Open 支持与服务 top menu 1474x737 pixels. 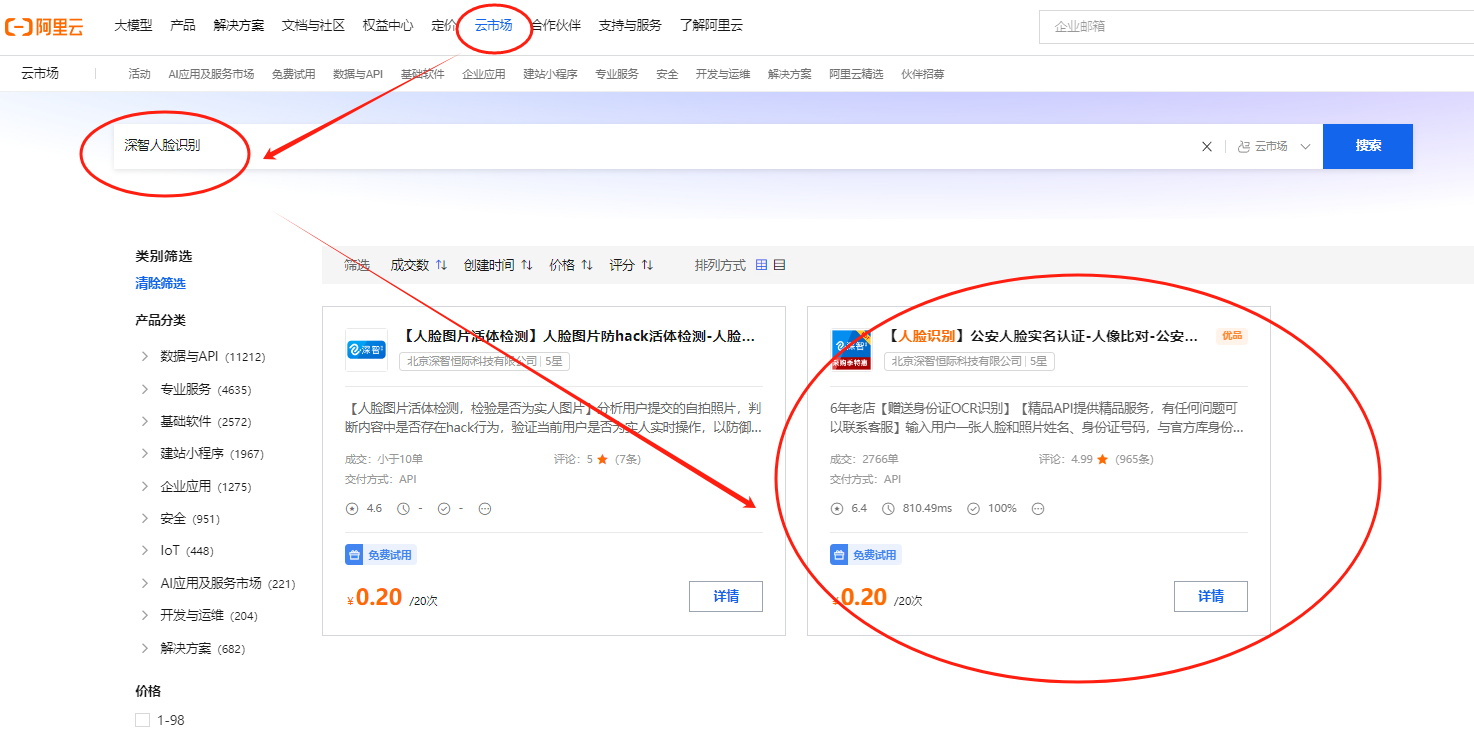point(630,26)
